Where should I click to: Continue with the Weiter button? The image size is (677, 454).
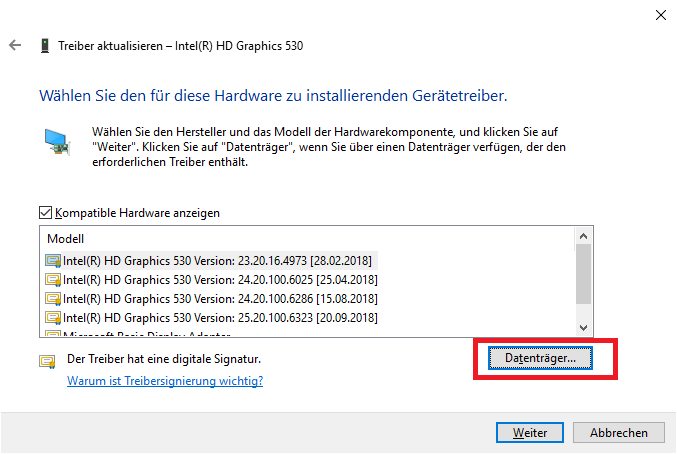tap(530, 432)
